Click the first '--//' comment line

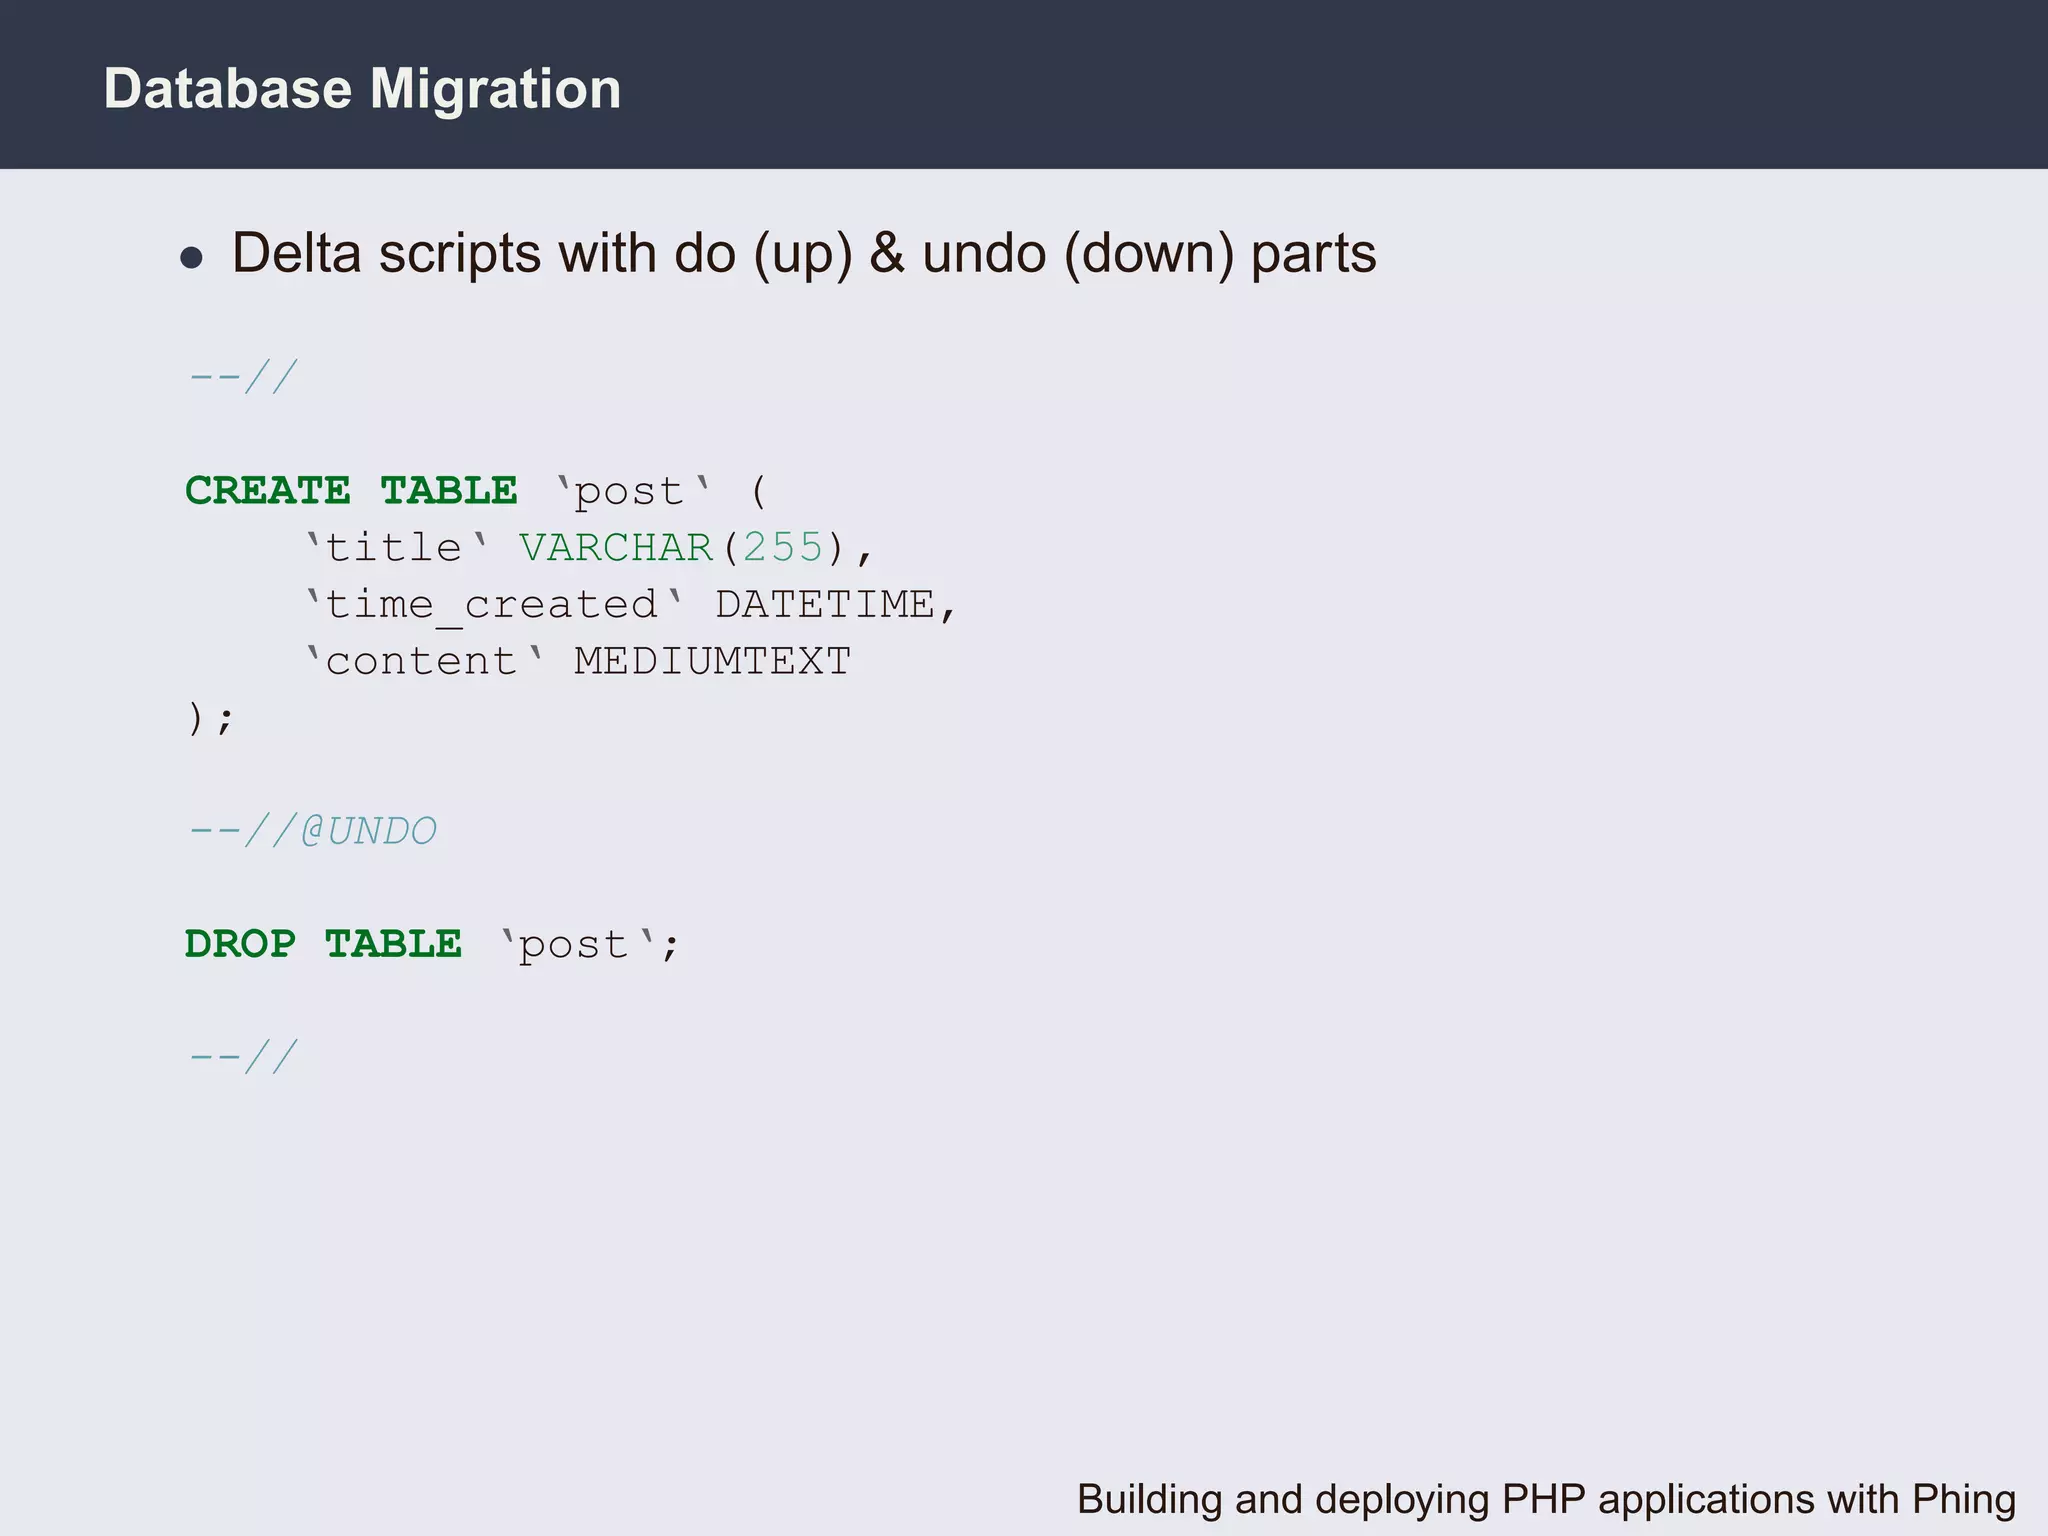click(x=243, y=378)
